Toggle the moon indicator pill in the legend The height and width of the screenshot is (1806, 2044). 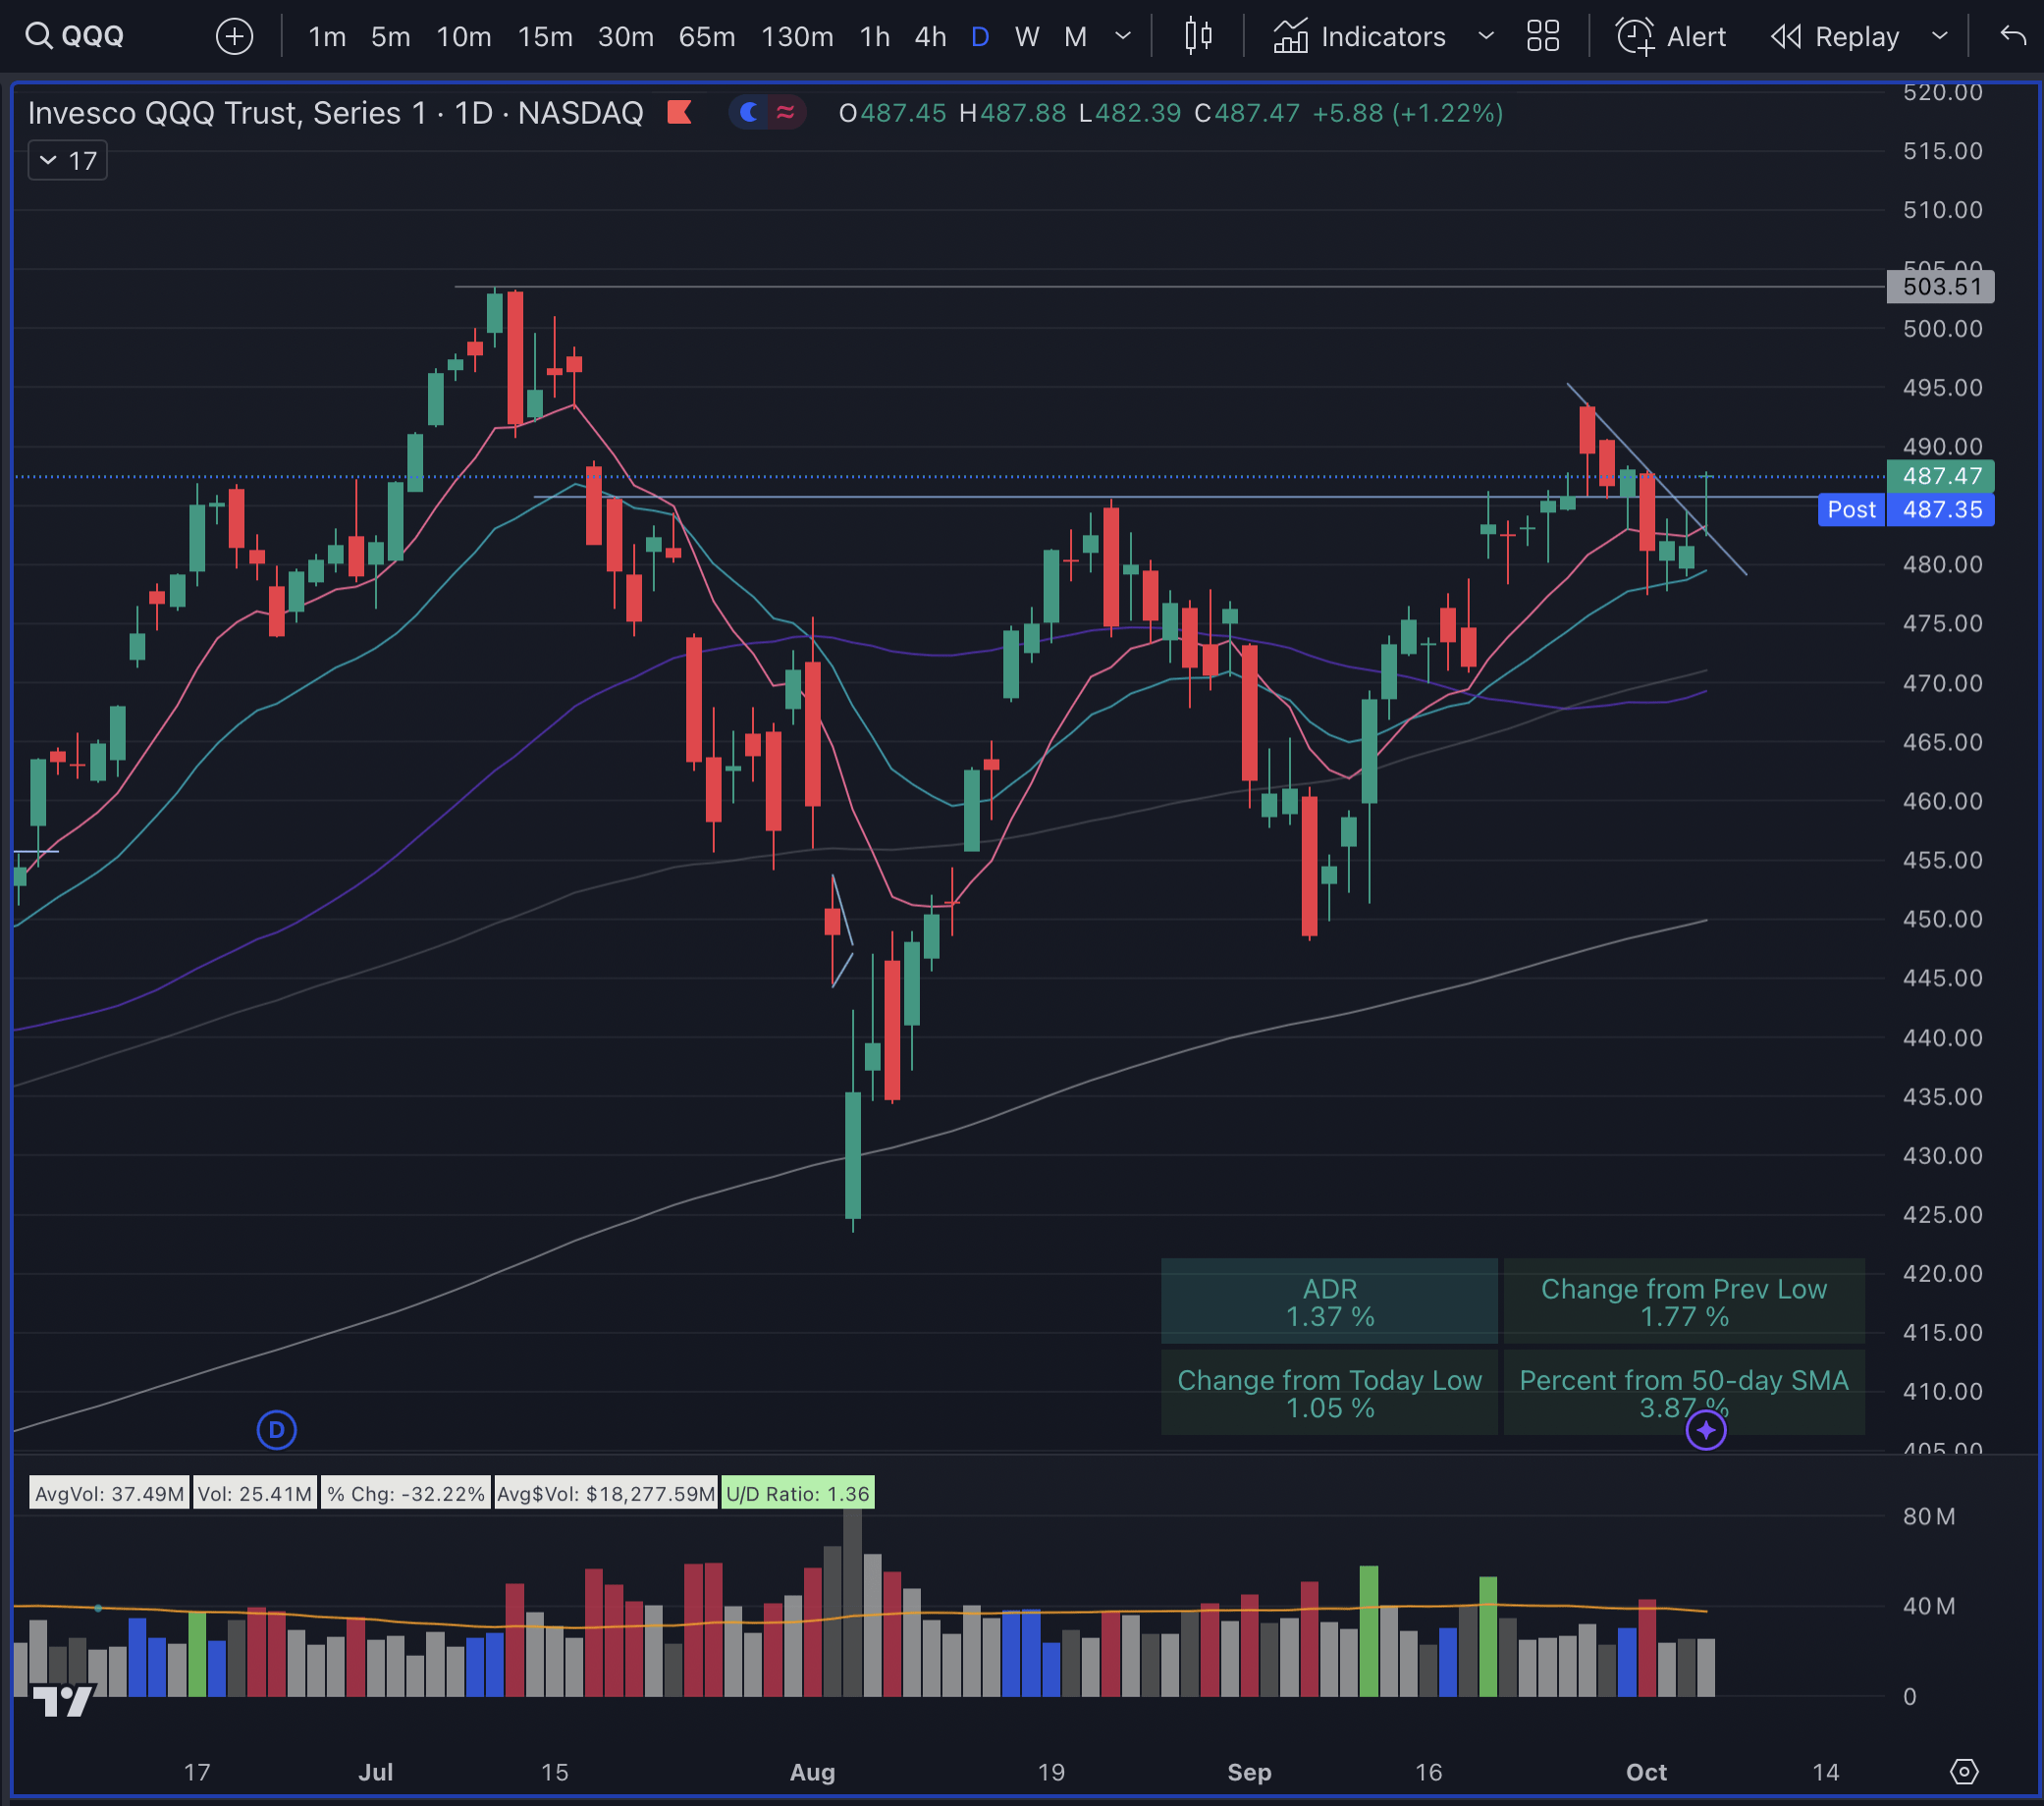coord(749,113)
